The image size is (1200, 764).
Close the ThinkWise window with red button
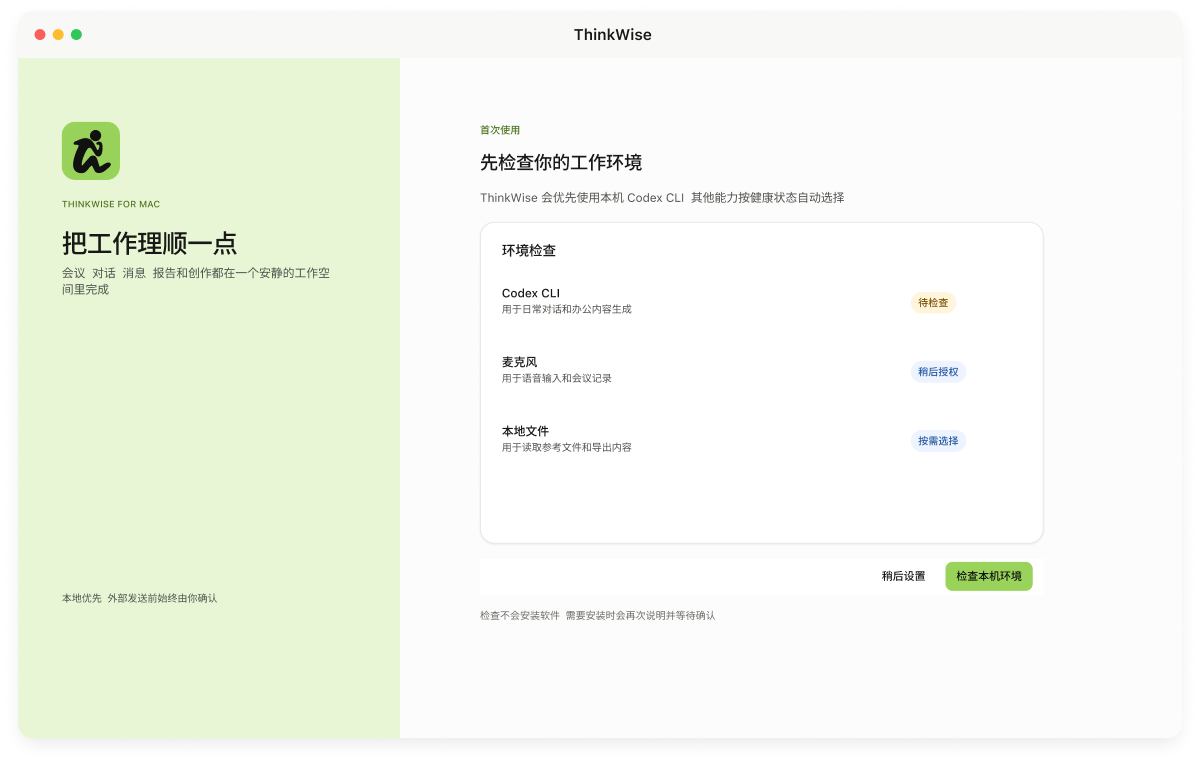(40, 34)
